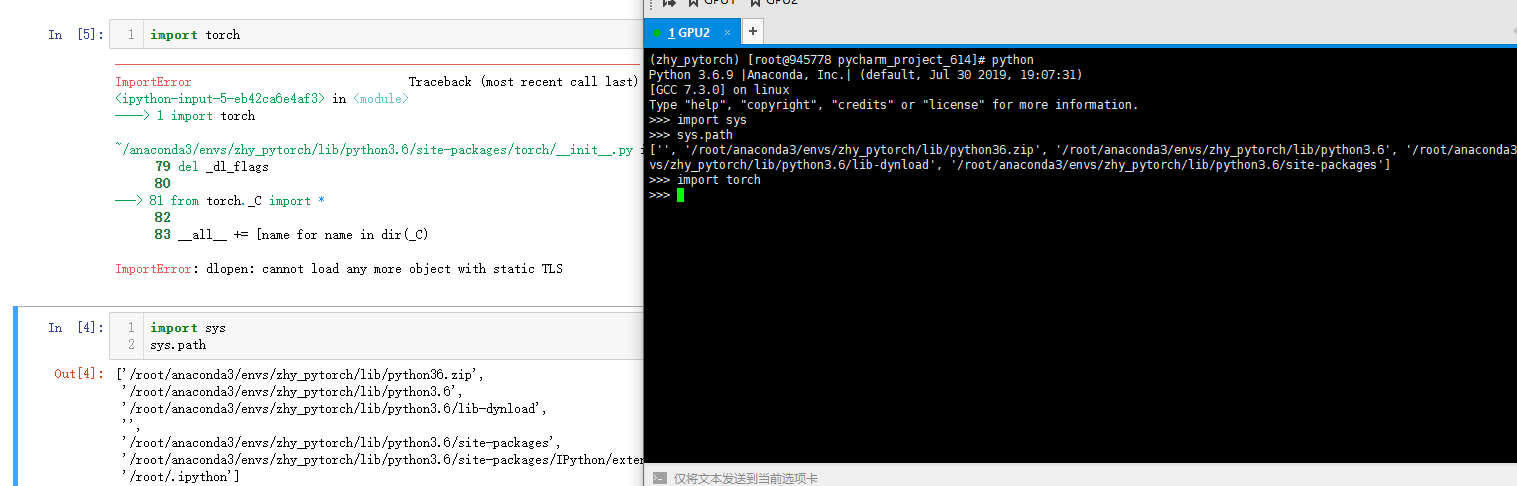This screenshot has width=1517, height=486.
Task: Click the 'Traceback (most recent call last)' text
Action: pyautogui.click(x=523, y=81)
